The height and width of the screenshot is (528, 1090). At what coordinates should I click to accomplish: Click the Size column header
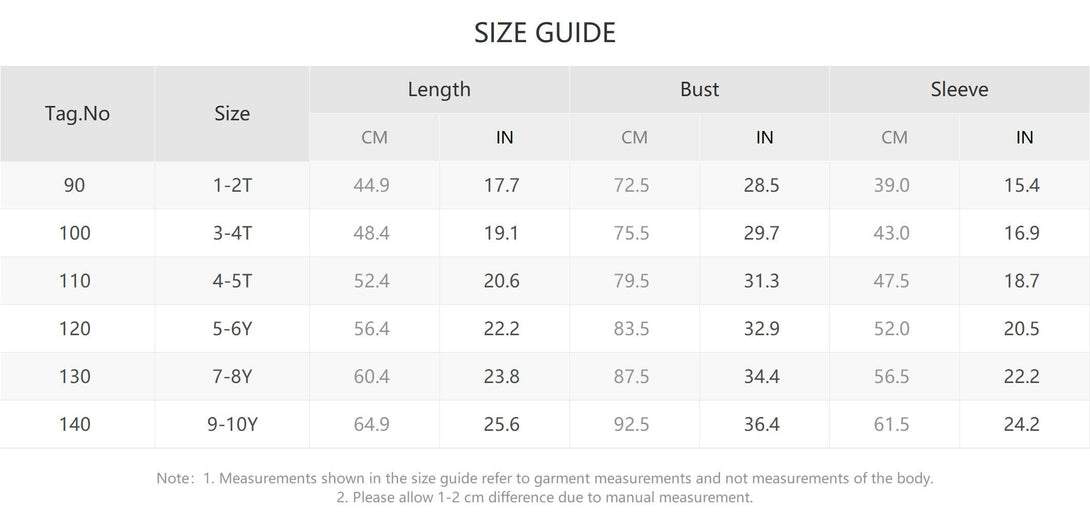coord(232,113)
